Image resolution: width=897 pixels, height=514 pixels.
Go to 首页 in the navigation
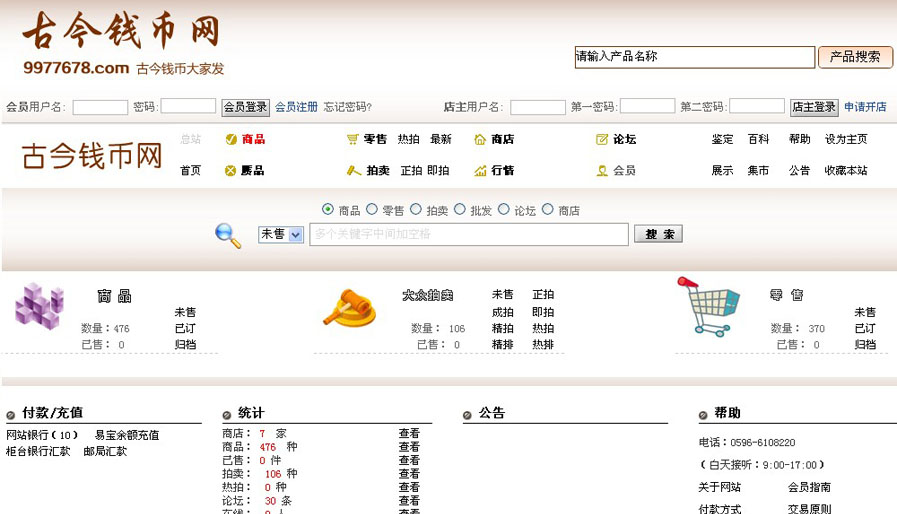coord(190,171)
